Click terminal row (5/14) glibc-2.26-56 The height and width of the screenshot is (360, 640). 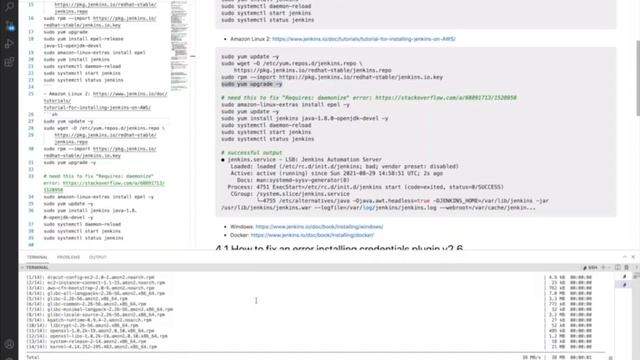77,299
